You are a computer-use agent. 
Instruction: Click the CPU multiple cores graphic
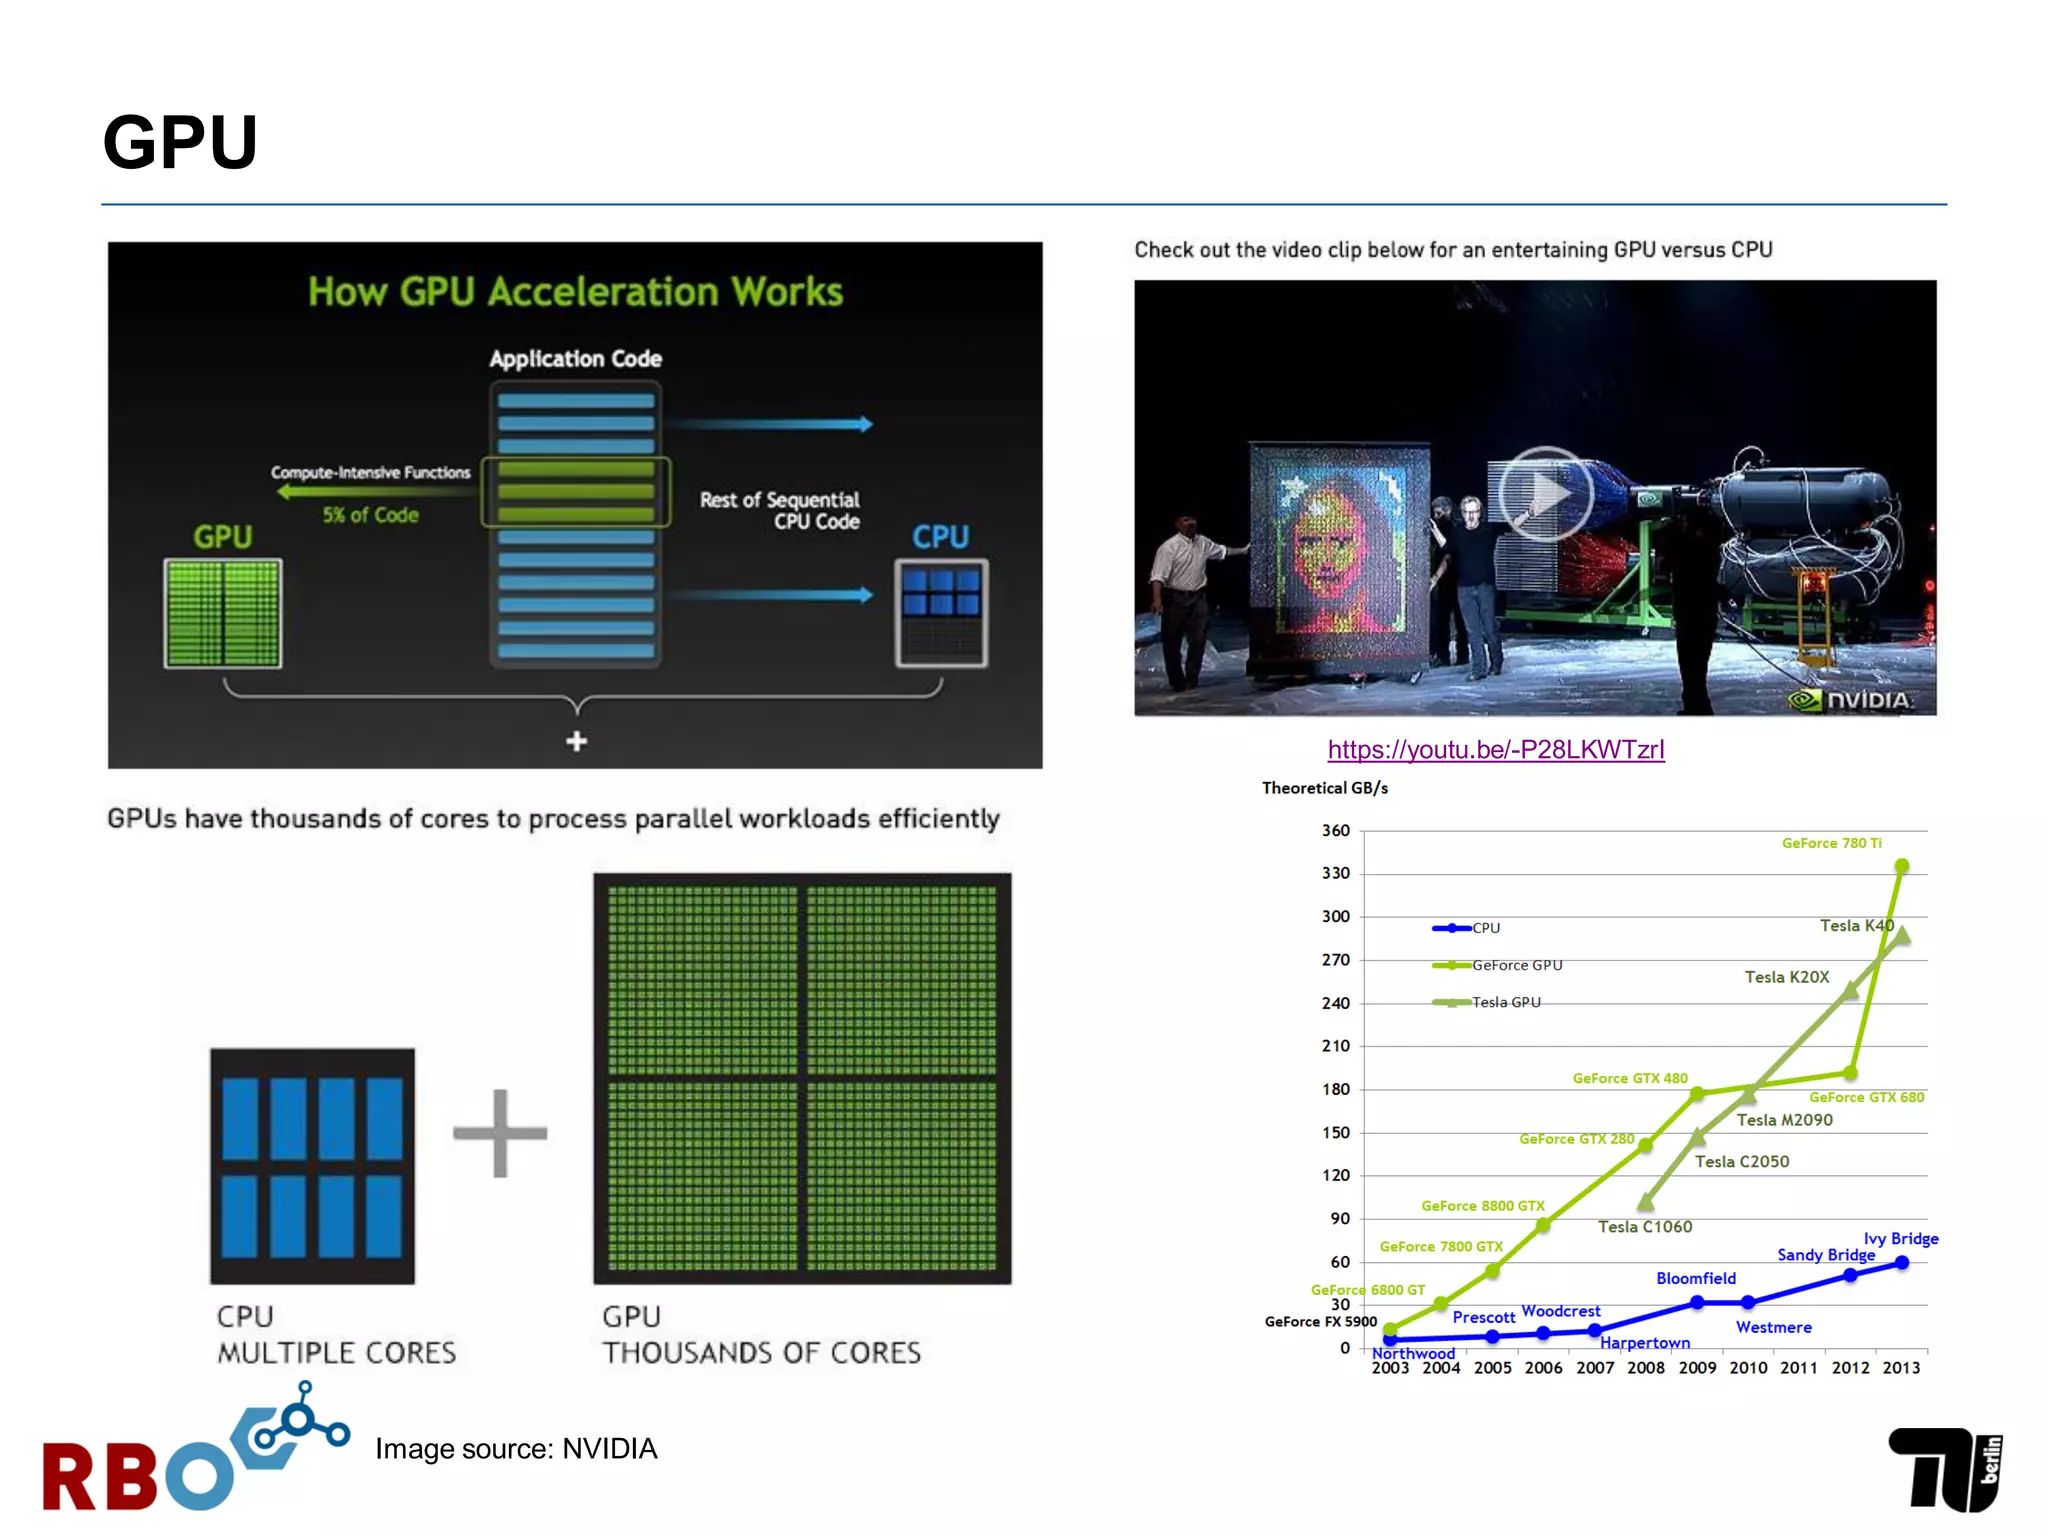(312, 1166)
